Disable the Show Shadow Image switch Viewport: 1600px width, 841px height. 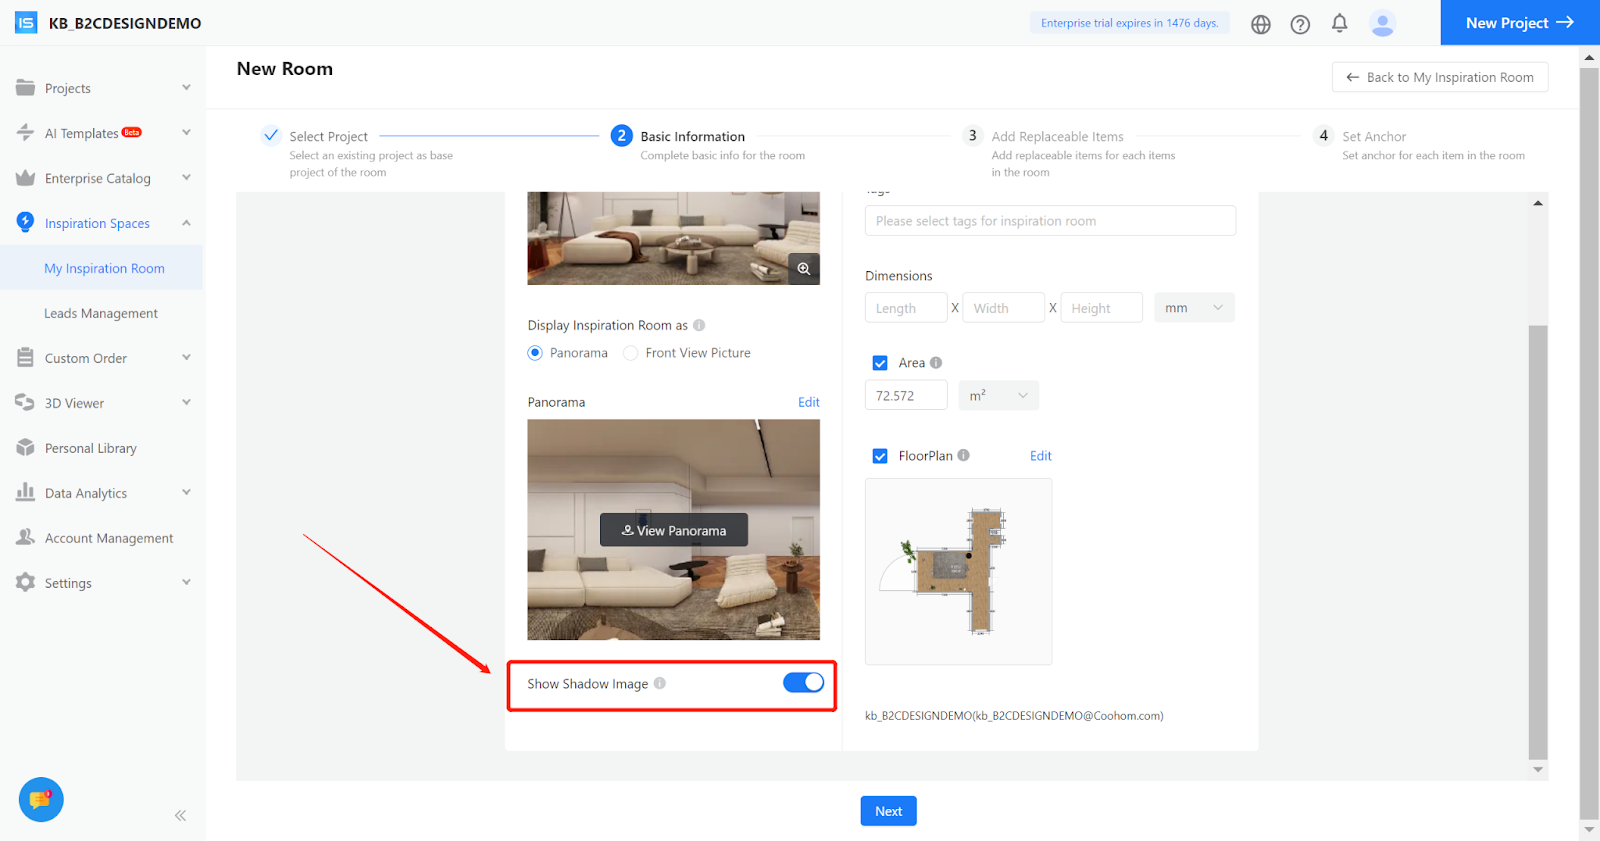click(x=803, y=683)
